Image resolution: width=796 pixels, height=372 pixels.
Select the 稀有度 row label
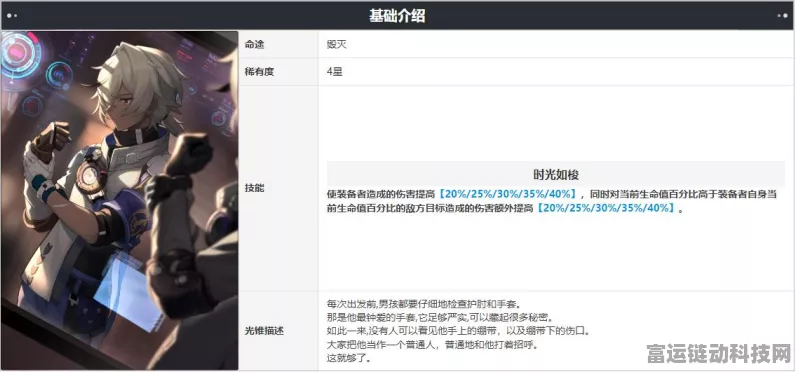click(x=259, y=72)
